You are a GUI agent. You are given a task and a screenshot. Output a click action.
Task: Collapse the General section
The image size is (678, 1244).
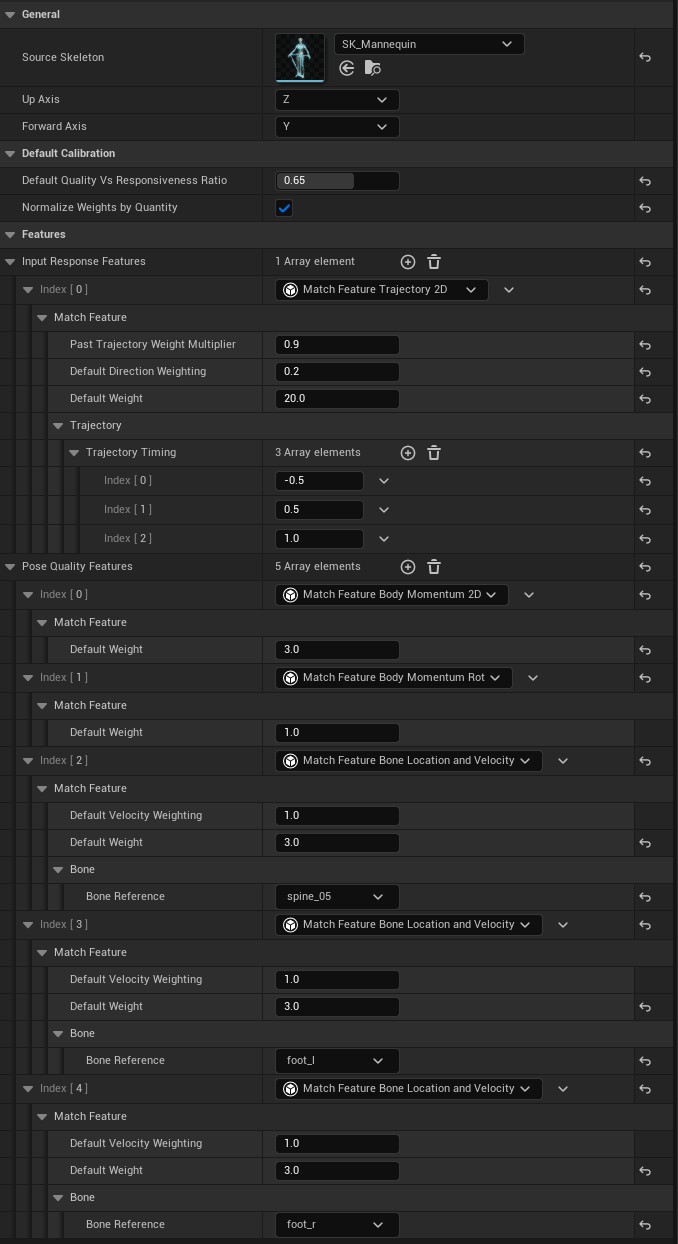coord(11,14)
